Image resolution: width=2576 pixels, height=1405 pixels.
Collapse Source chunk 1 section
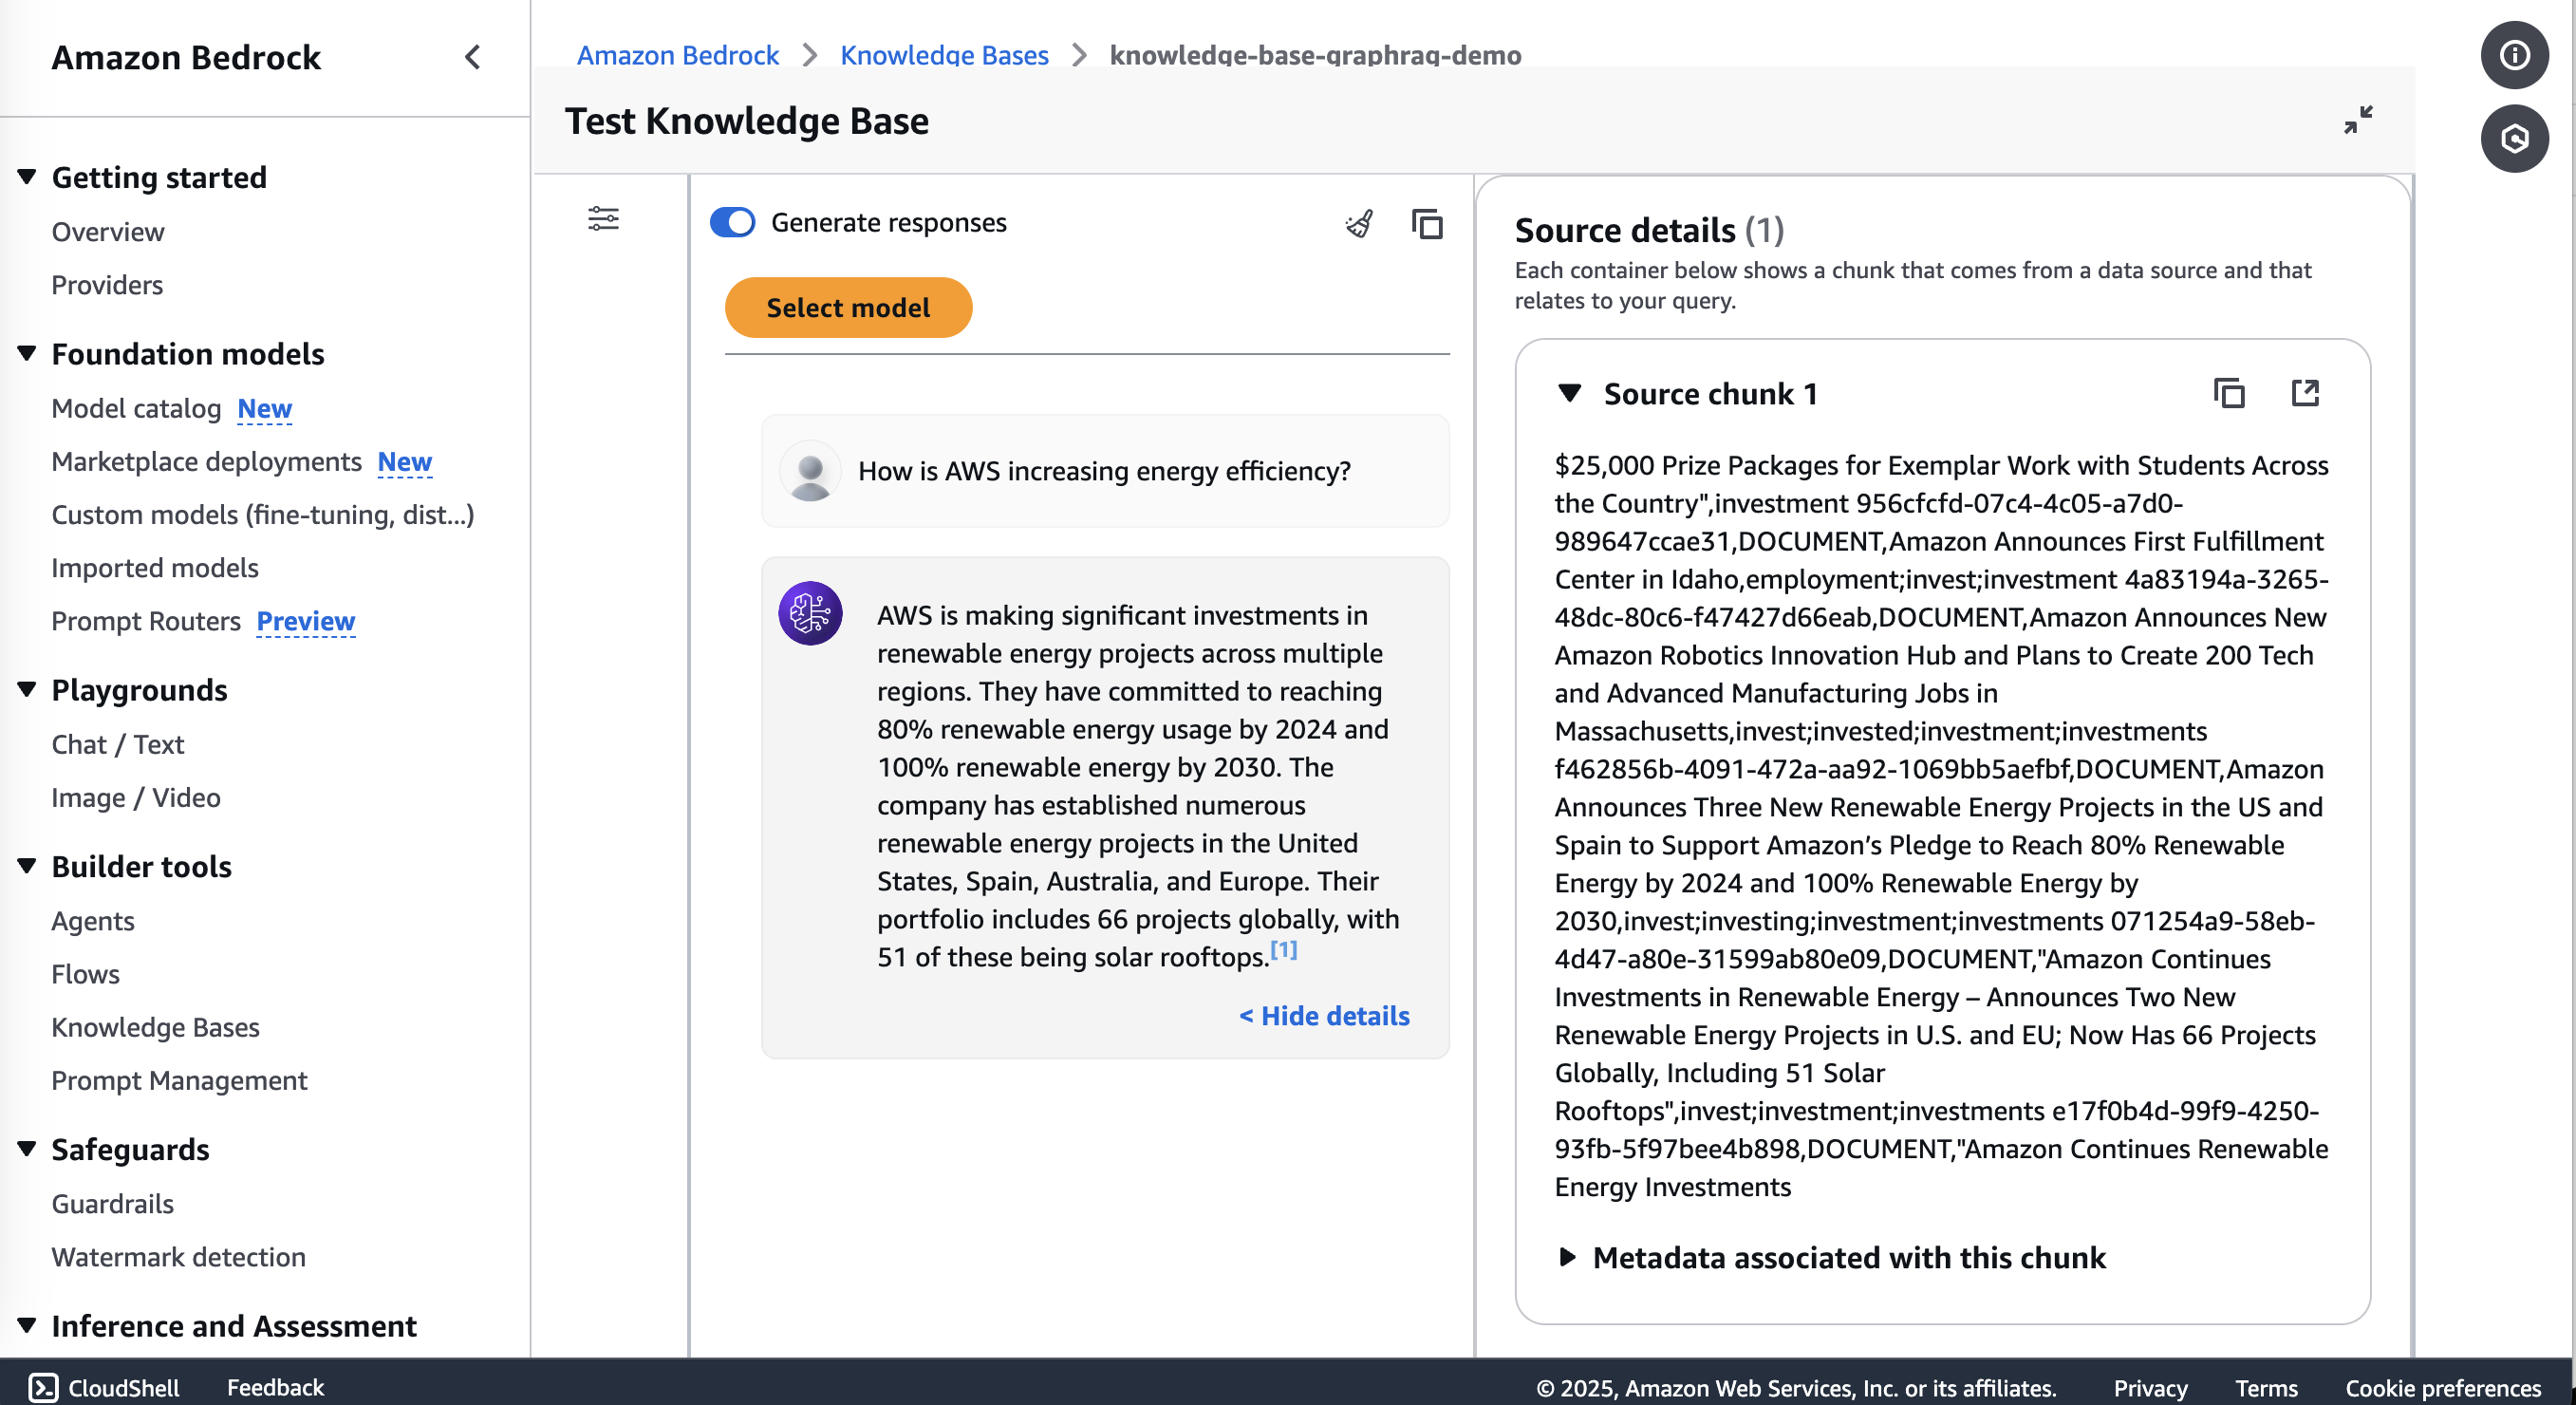[1570, 393]
